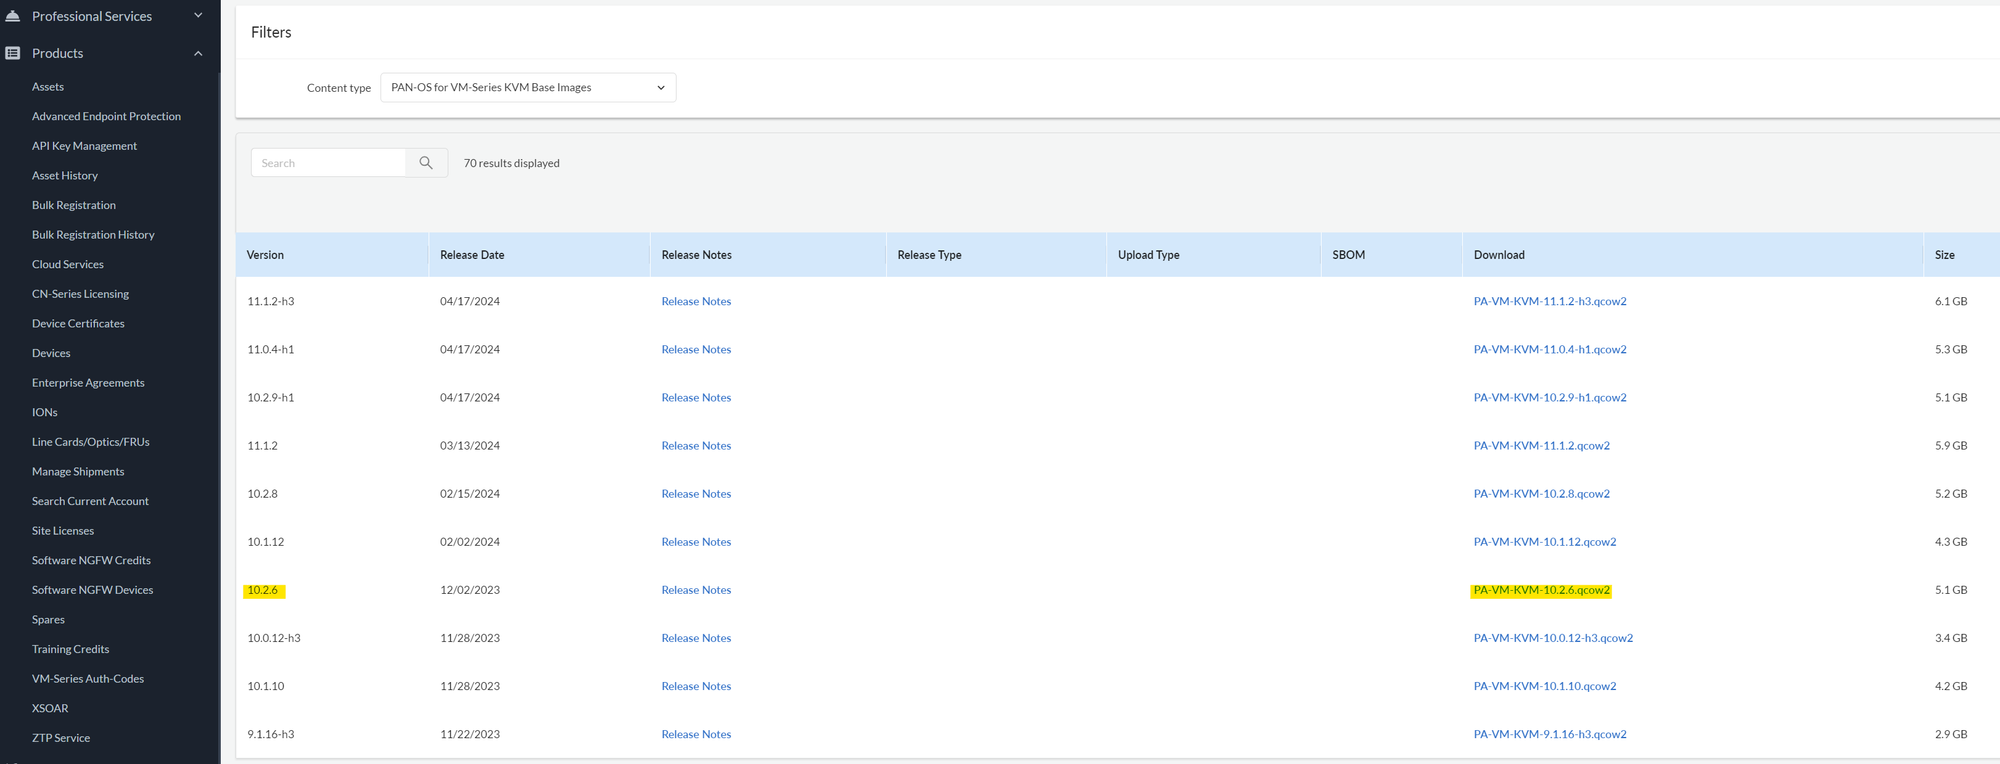The height and width of the screenshot is (764, 2000).
Task: Collapse the Products section chevron
Action: 198,53
